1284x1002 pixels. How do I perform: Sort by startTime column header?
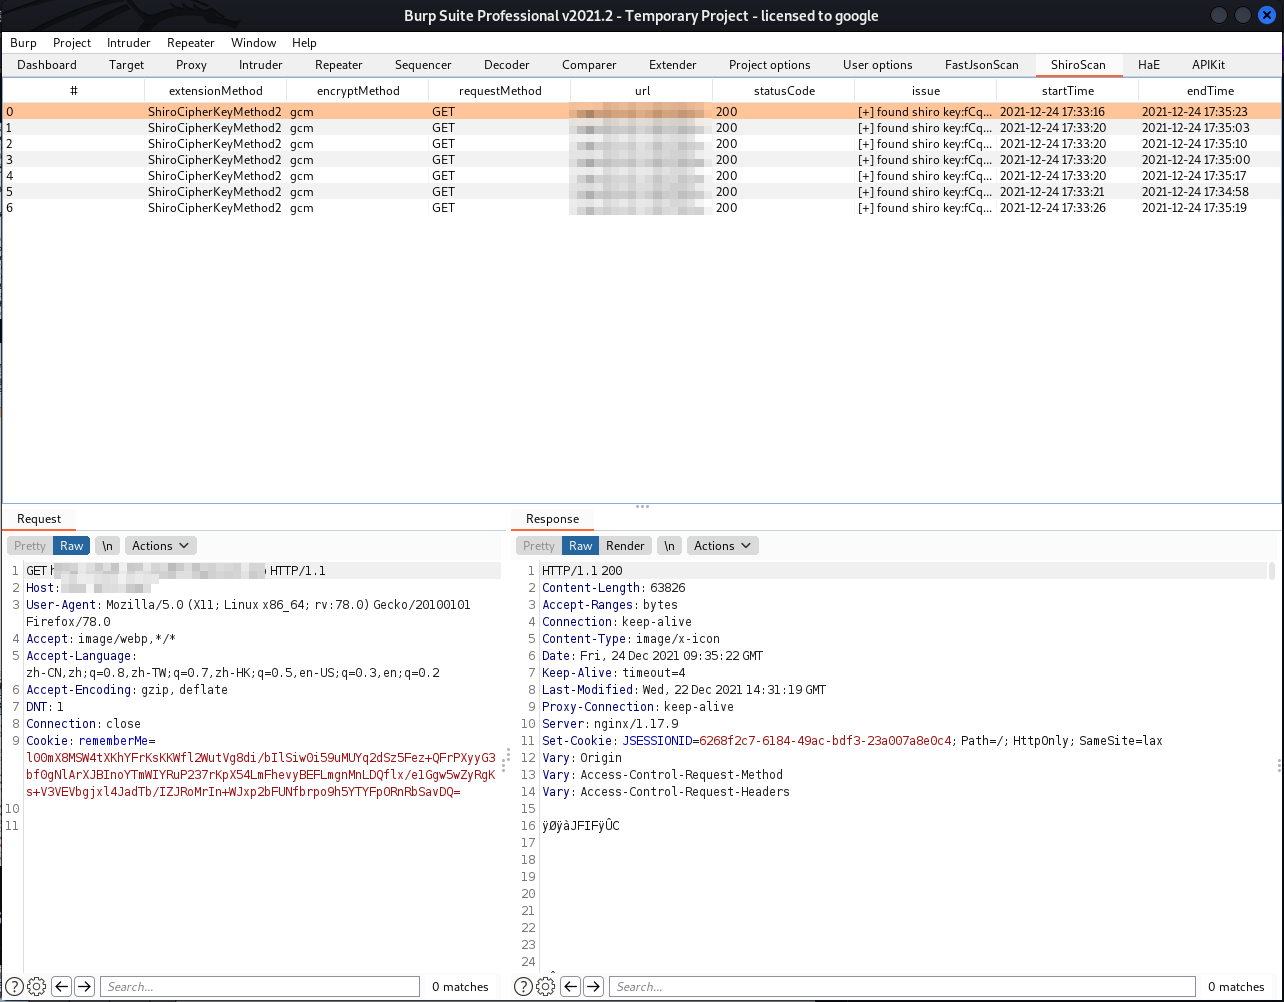pyautogui.click(x=1068, y=90)
